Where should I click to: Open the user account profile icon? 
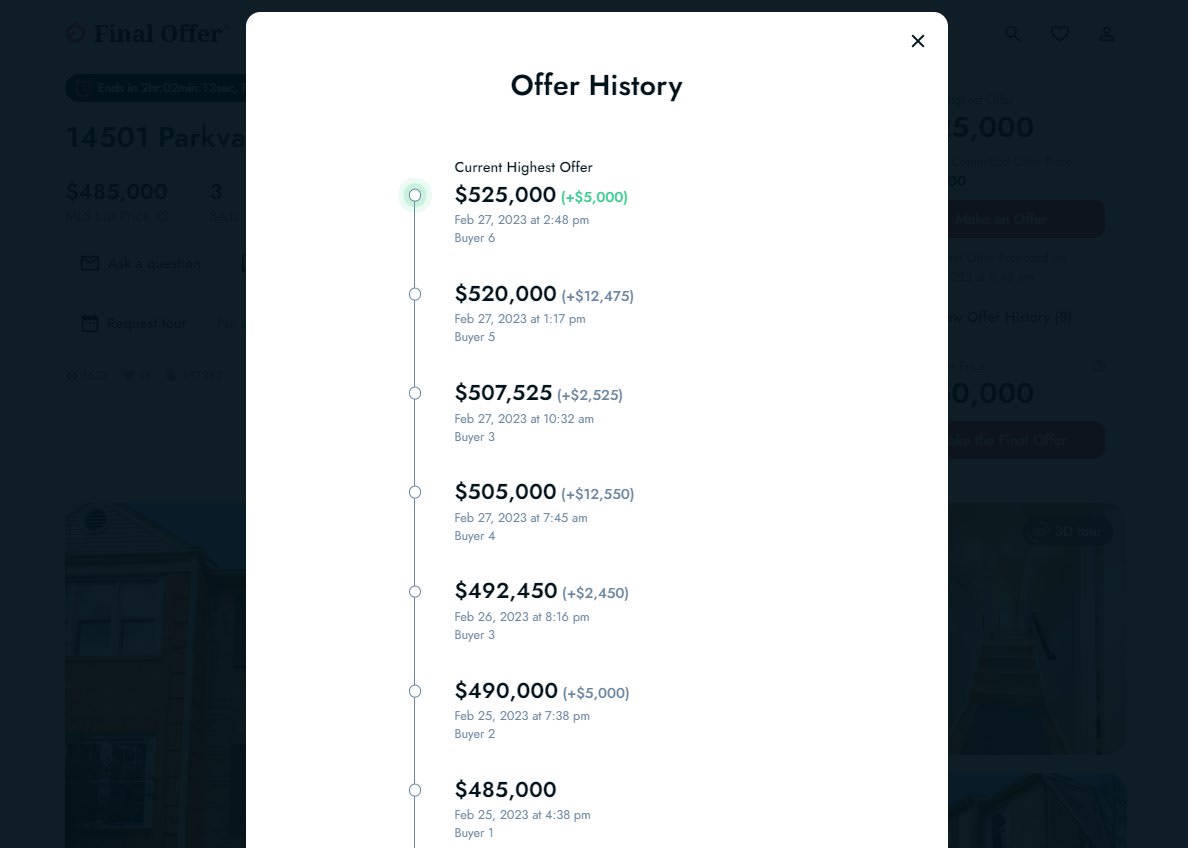[1106, 33]
